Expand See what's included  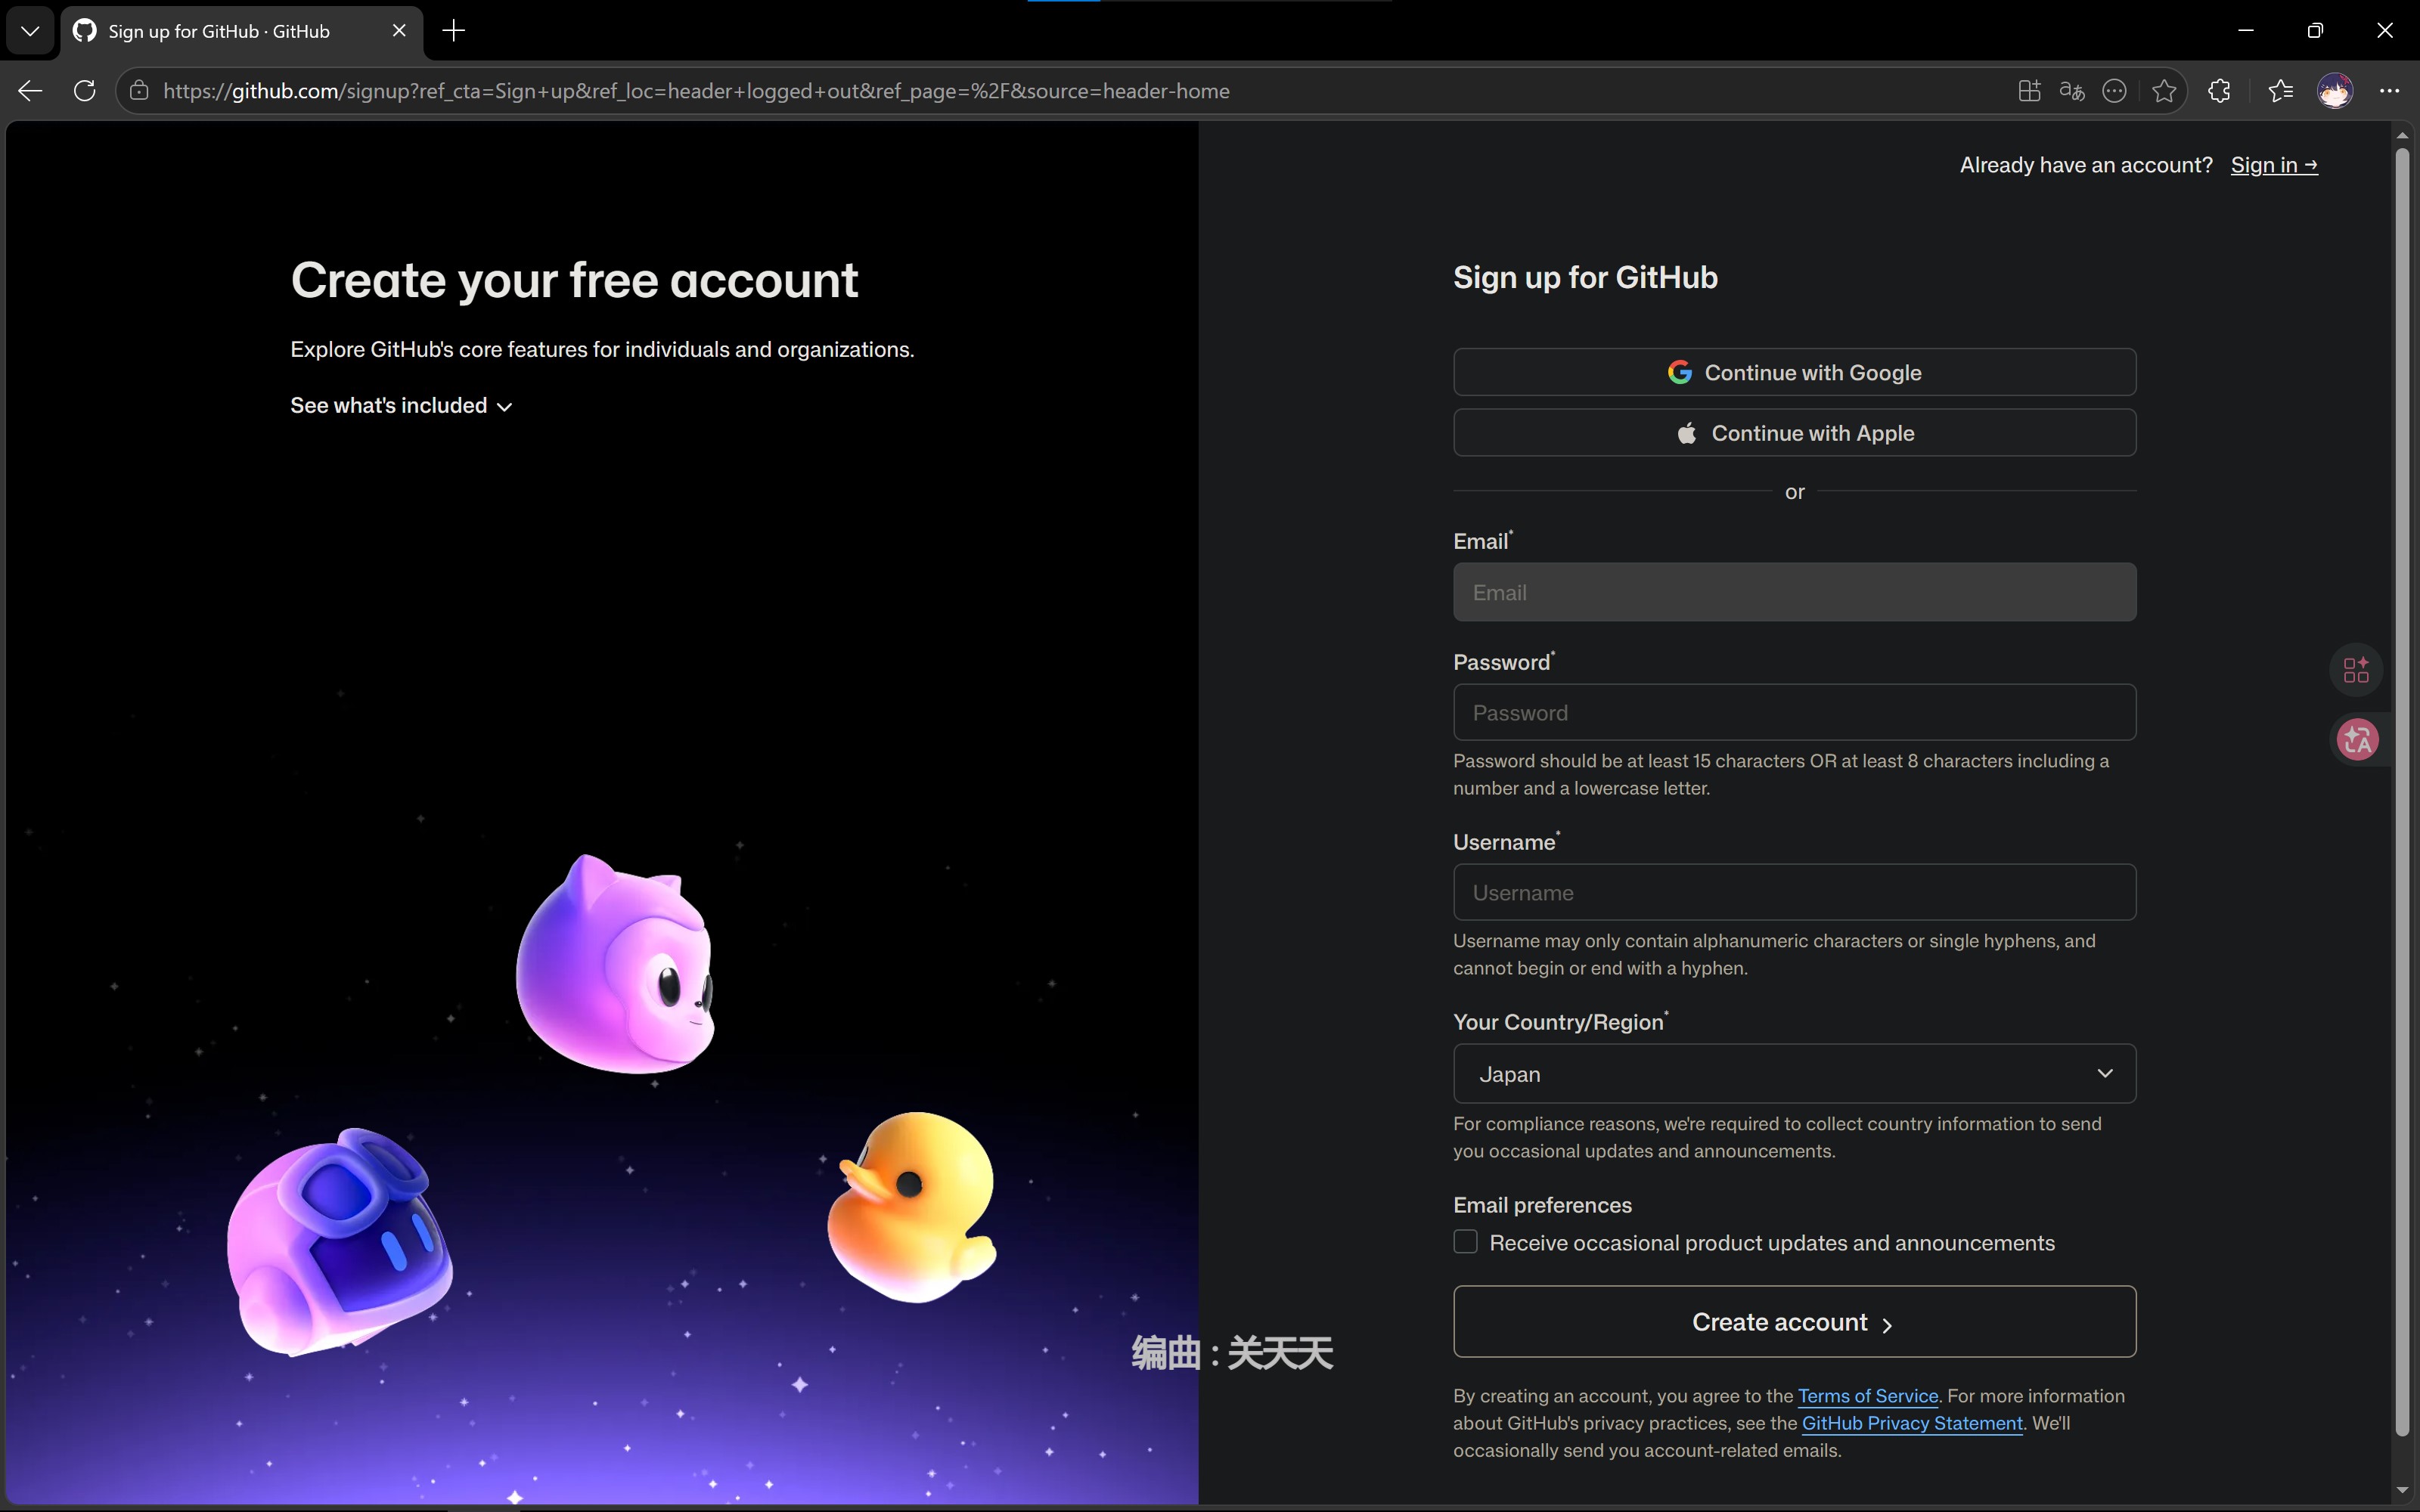(x=401, y=405)
